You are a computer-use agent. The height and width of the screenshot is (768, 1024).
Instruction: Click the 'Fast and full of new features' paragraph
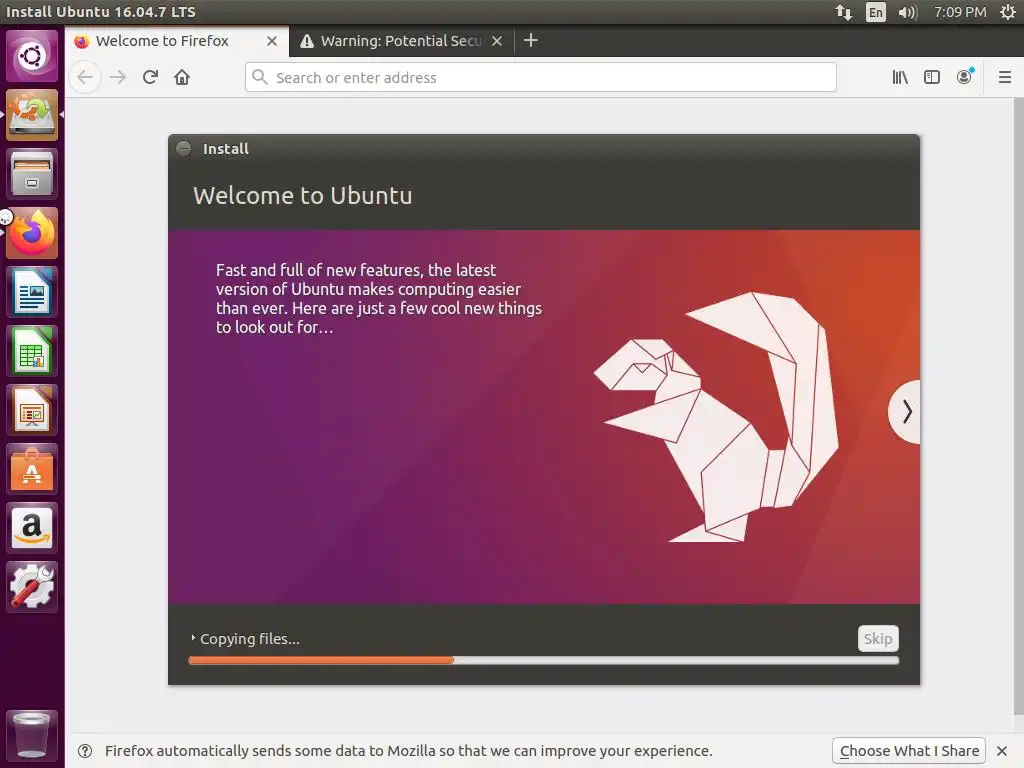click(x=379, y=298)
